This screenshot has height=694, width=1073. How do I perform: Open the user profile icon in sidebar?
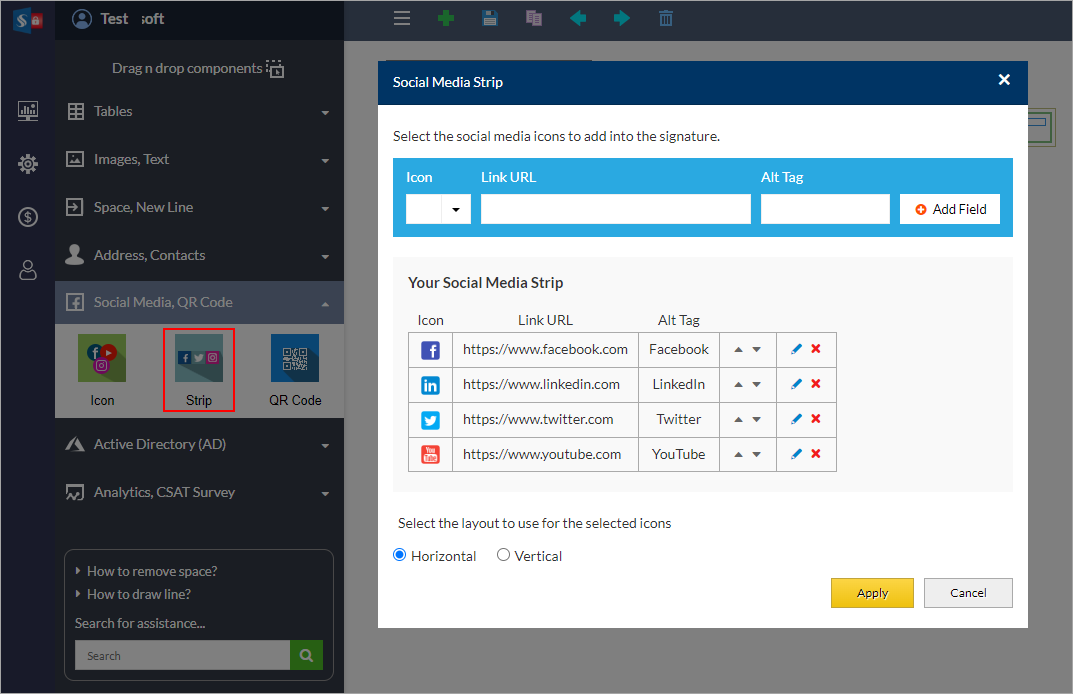[28, 270]
